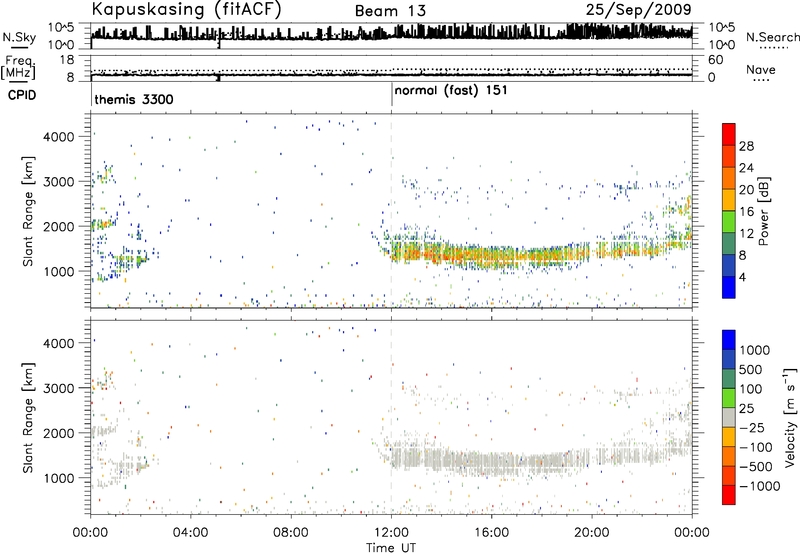This screenshot has height=554, width=800.
Task: Click the gray ±25 velocity color segment
Action: point(729,417)
